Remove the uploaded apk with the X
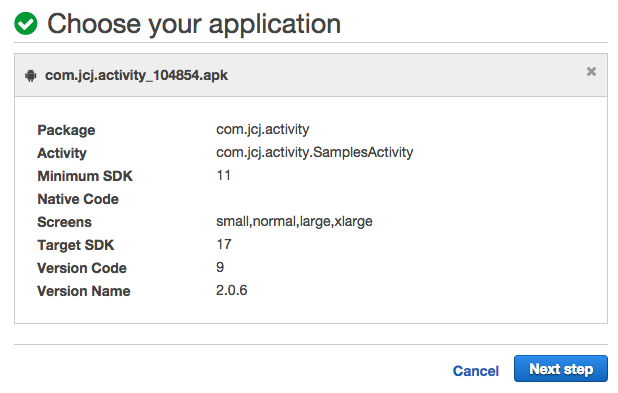618x393 pixels. click(591, 71)
